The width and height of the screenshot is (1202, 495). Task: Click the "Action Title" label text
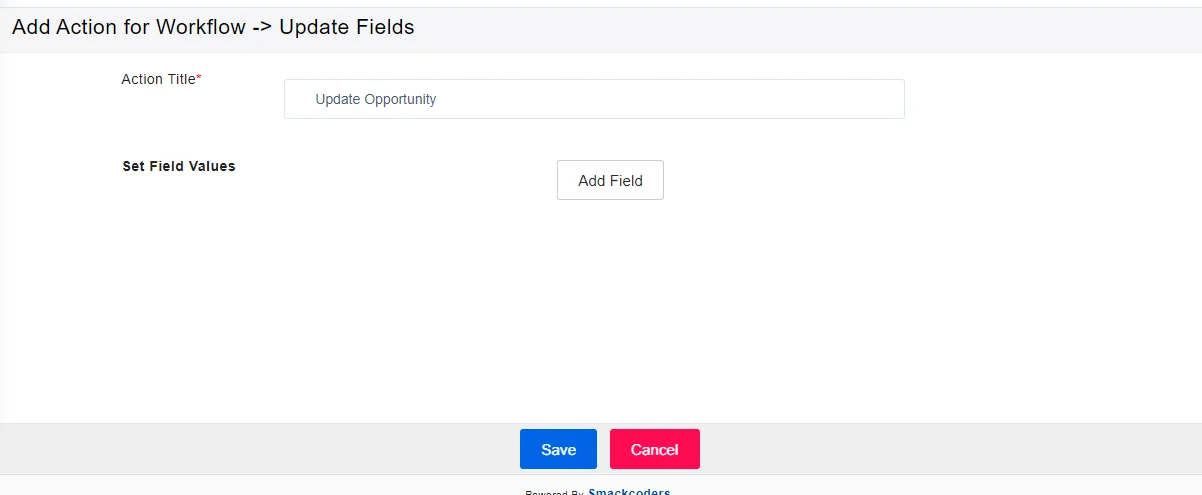[x=158, y=79]
